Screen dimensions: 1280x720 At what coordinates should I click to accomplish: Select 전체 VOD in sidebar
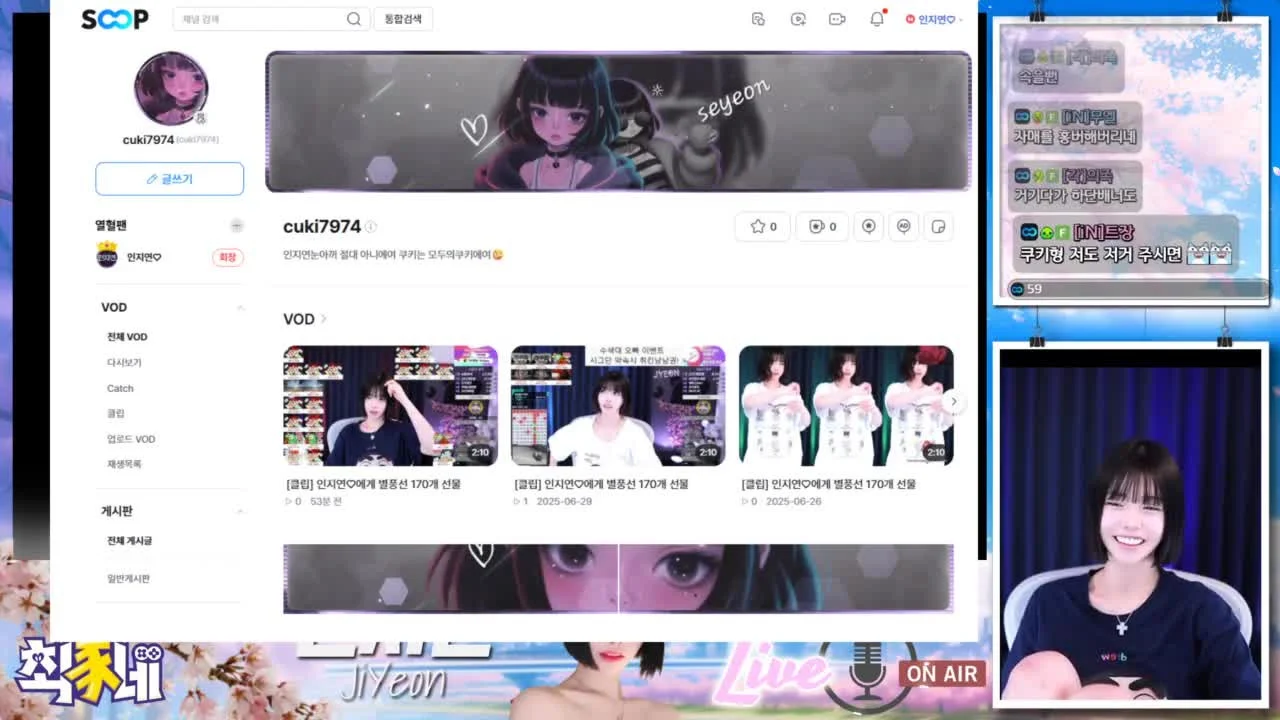click(127, 337)
